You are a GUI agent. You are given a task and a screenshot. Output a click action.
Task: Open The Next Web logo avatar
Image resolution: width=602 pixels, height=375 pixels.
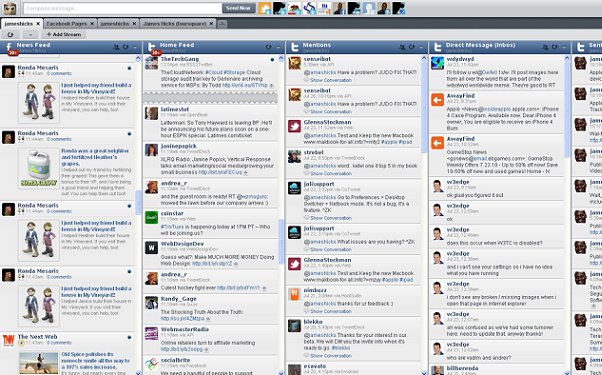(8, 340)
